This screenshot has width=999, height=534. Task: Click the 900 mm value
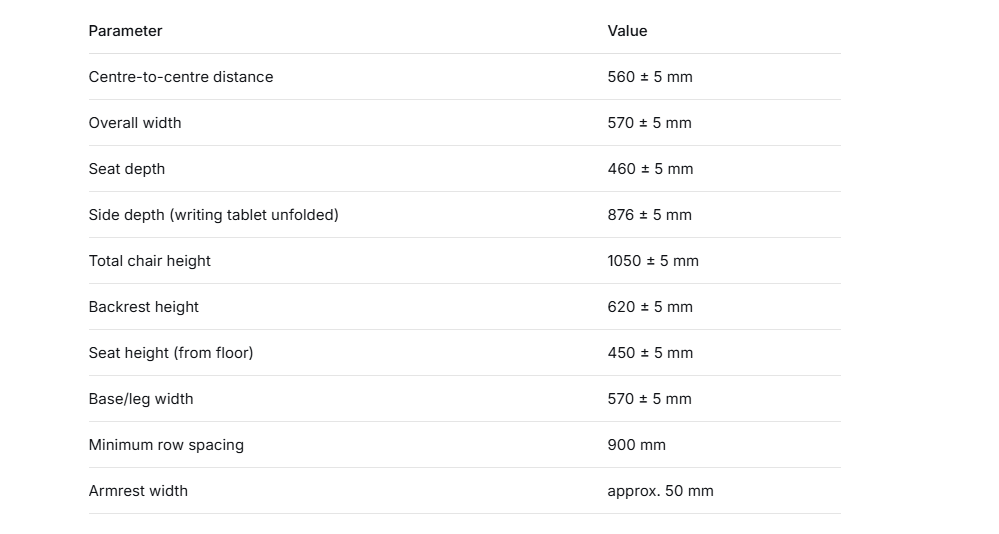636,445
